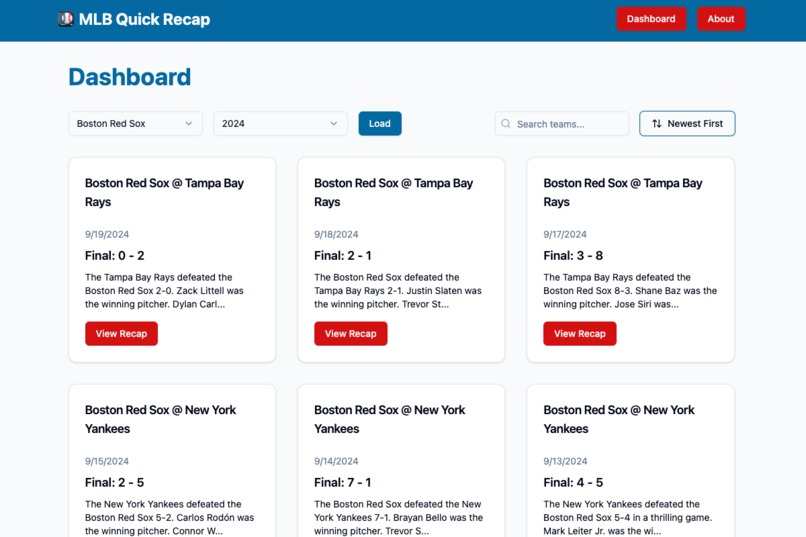Click the Dashboard page heading
This screenshot has height=537, width=806.
tap(130, 77)
